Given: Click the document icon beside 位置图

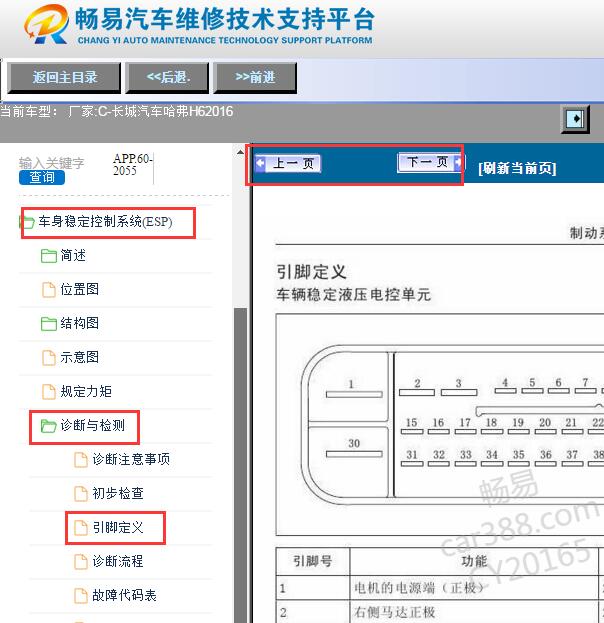Looking at the screenshot, I should click(x=48, y=290).
